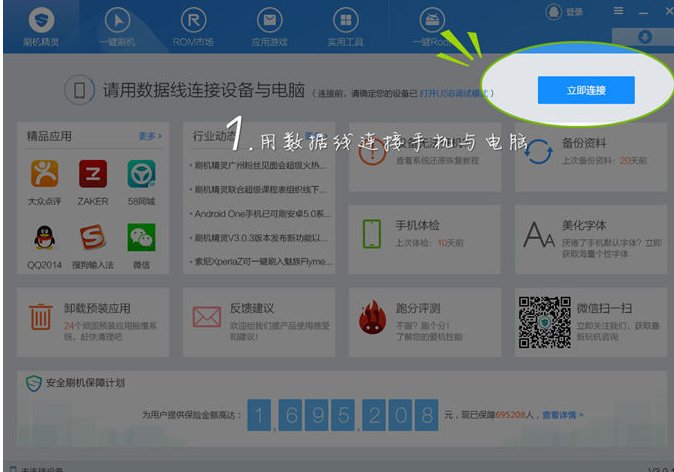Screen dimensions: 674x472
Task: Click the 695208人 insured count
Action: [x=514, y=415]
